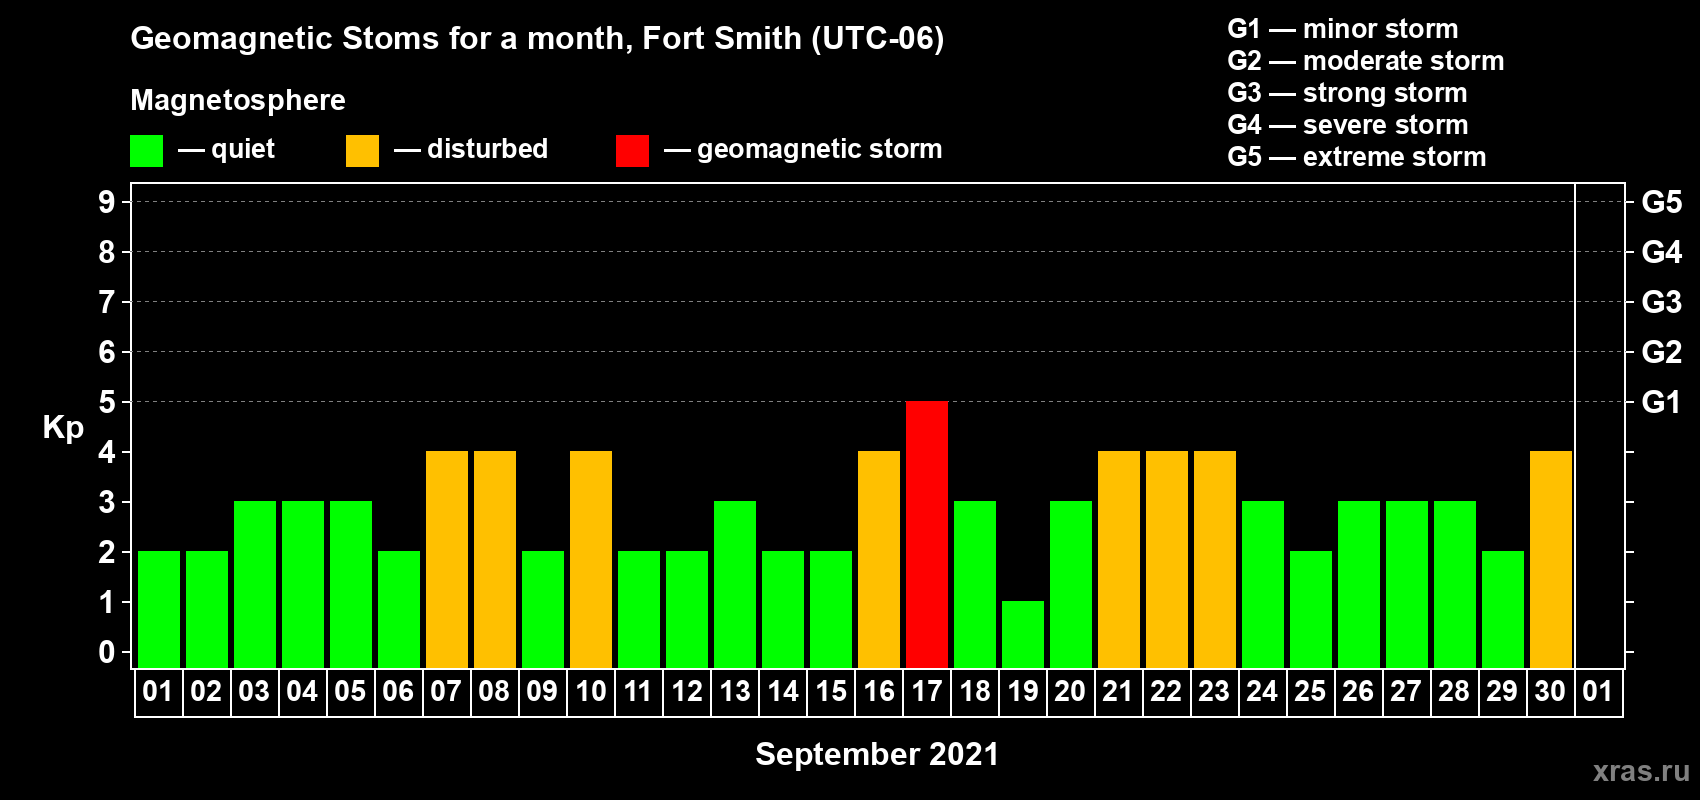1700x800 pixels.
Task: Click the 'G5 — extreme storm' legend text
Action: [x=1357, y=157]
